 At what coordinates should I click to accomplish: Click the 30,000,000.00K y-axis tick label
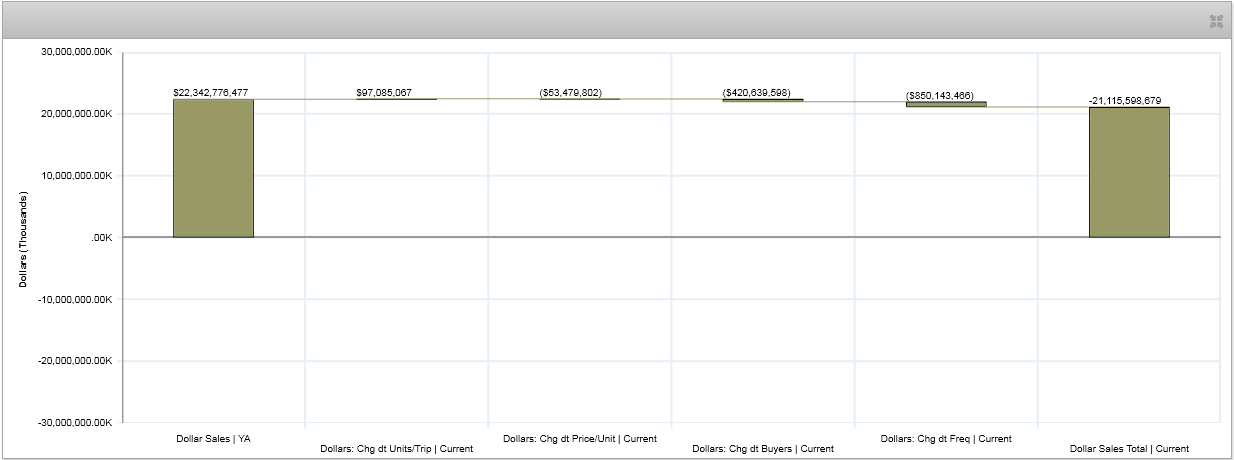pos(76,52)
